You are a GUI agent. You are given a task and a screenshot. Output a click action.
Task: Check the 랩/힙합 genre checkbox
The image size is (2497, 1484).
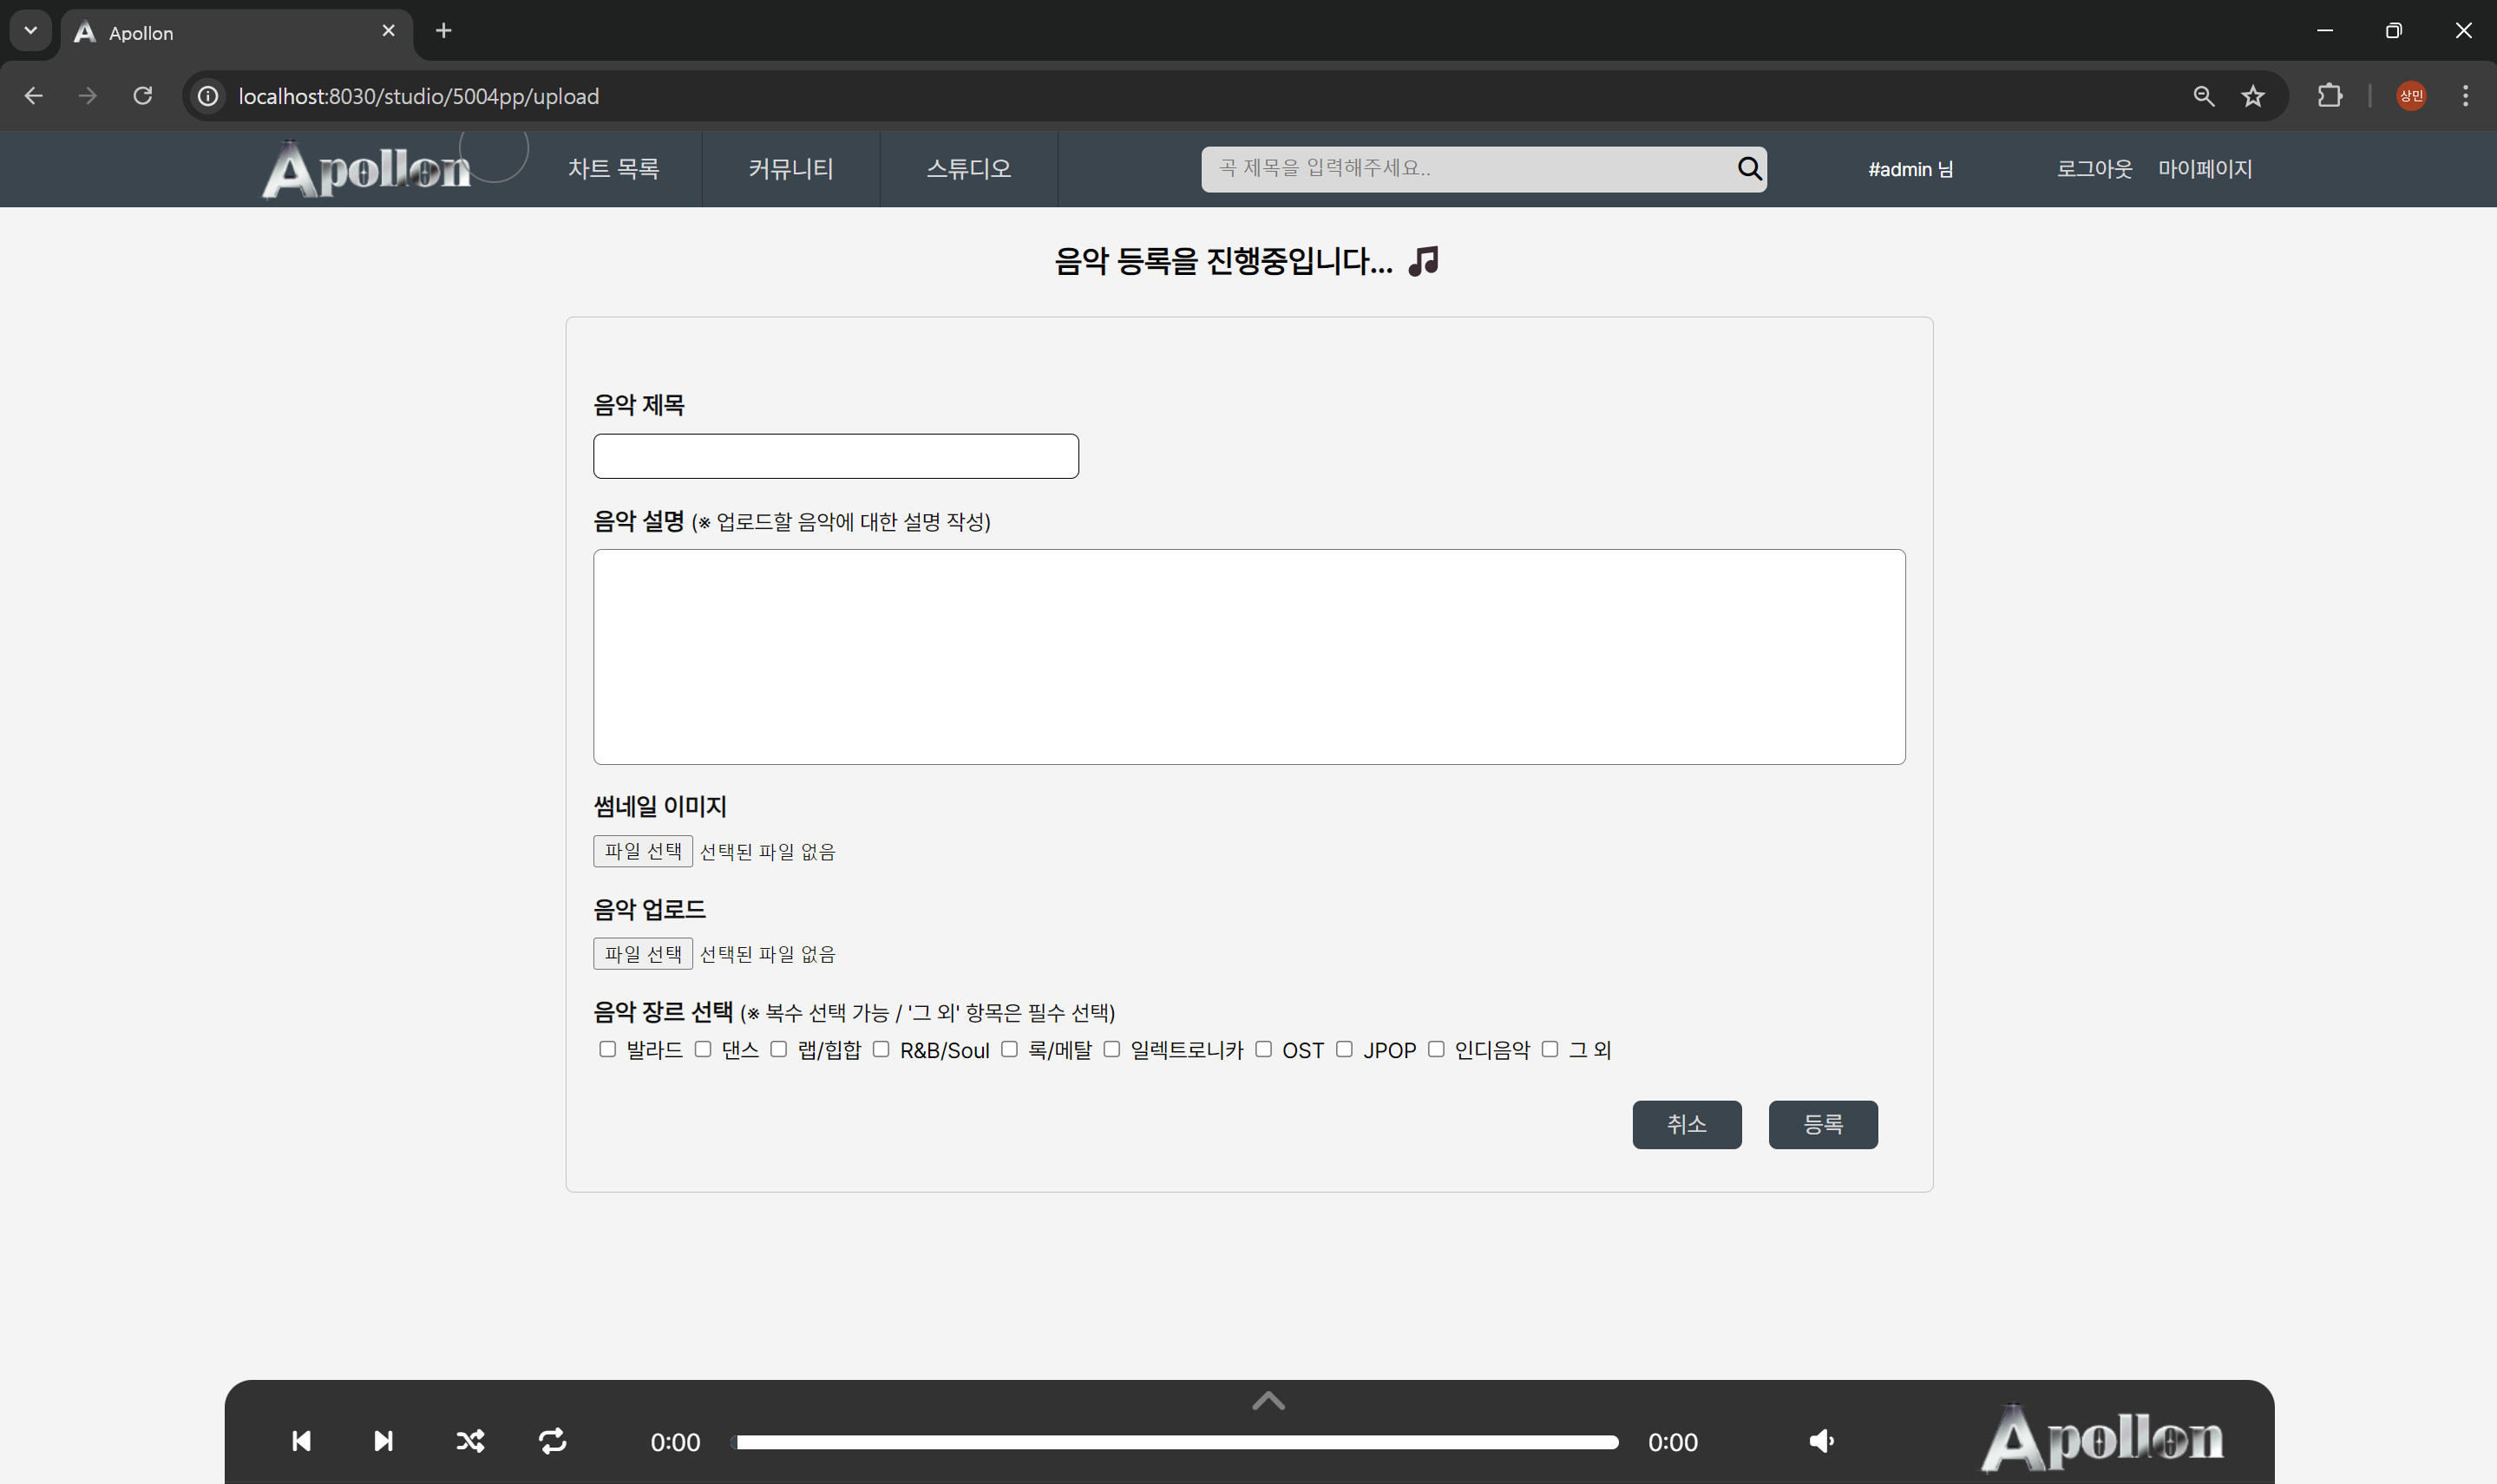pos(778,1049)
